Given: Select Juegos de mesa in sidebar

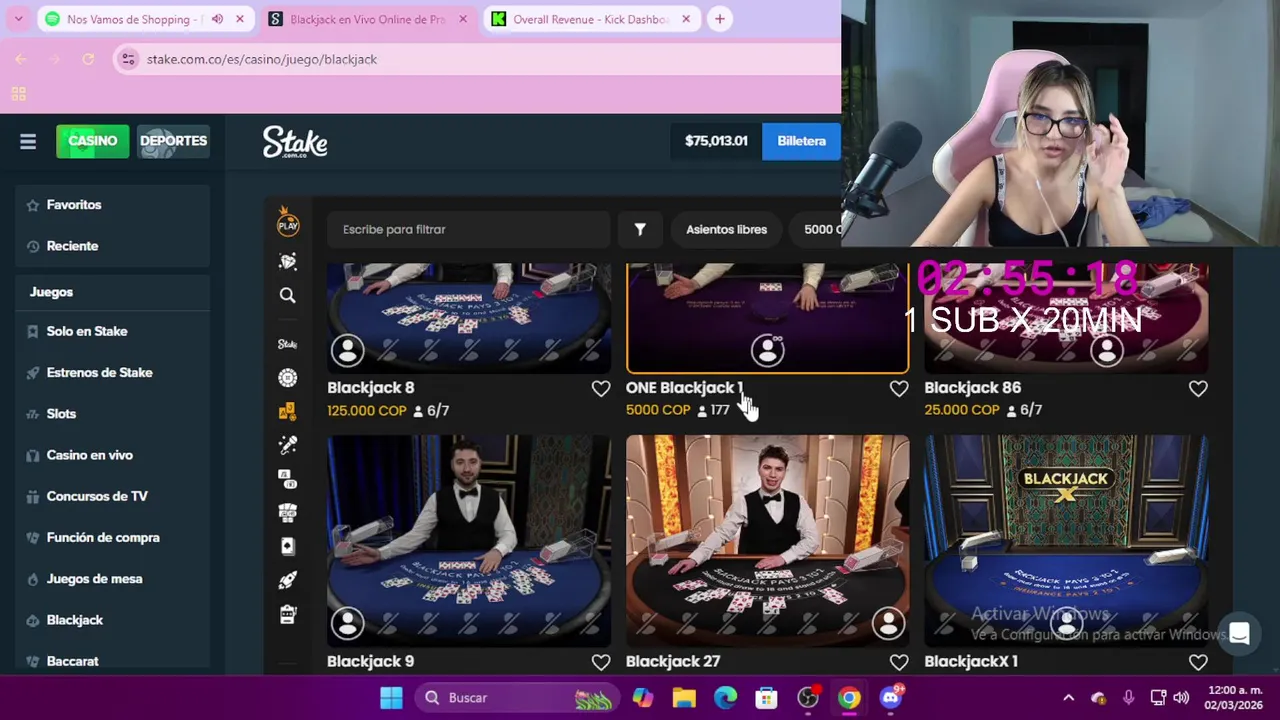Looking at the screenshot, I should (112, 579).
